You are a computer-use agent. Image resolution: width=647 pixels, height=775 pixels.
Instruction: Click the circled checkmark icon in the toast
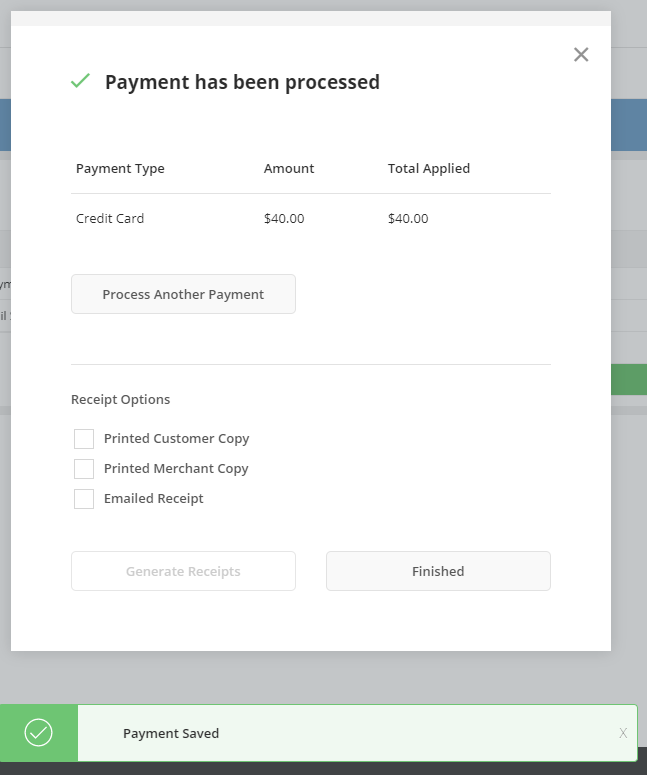39,732
